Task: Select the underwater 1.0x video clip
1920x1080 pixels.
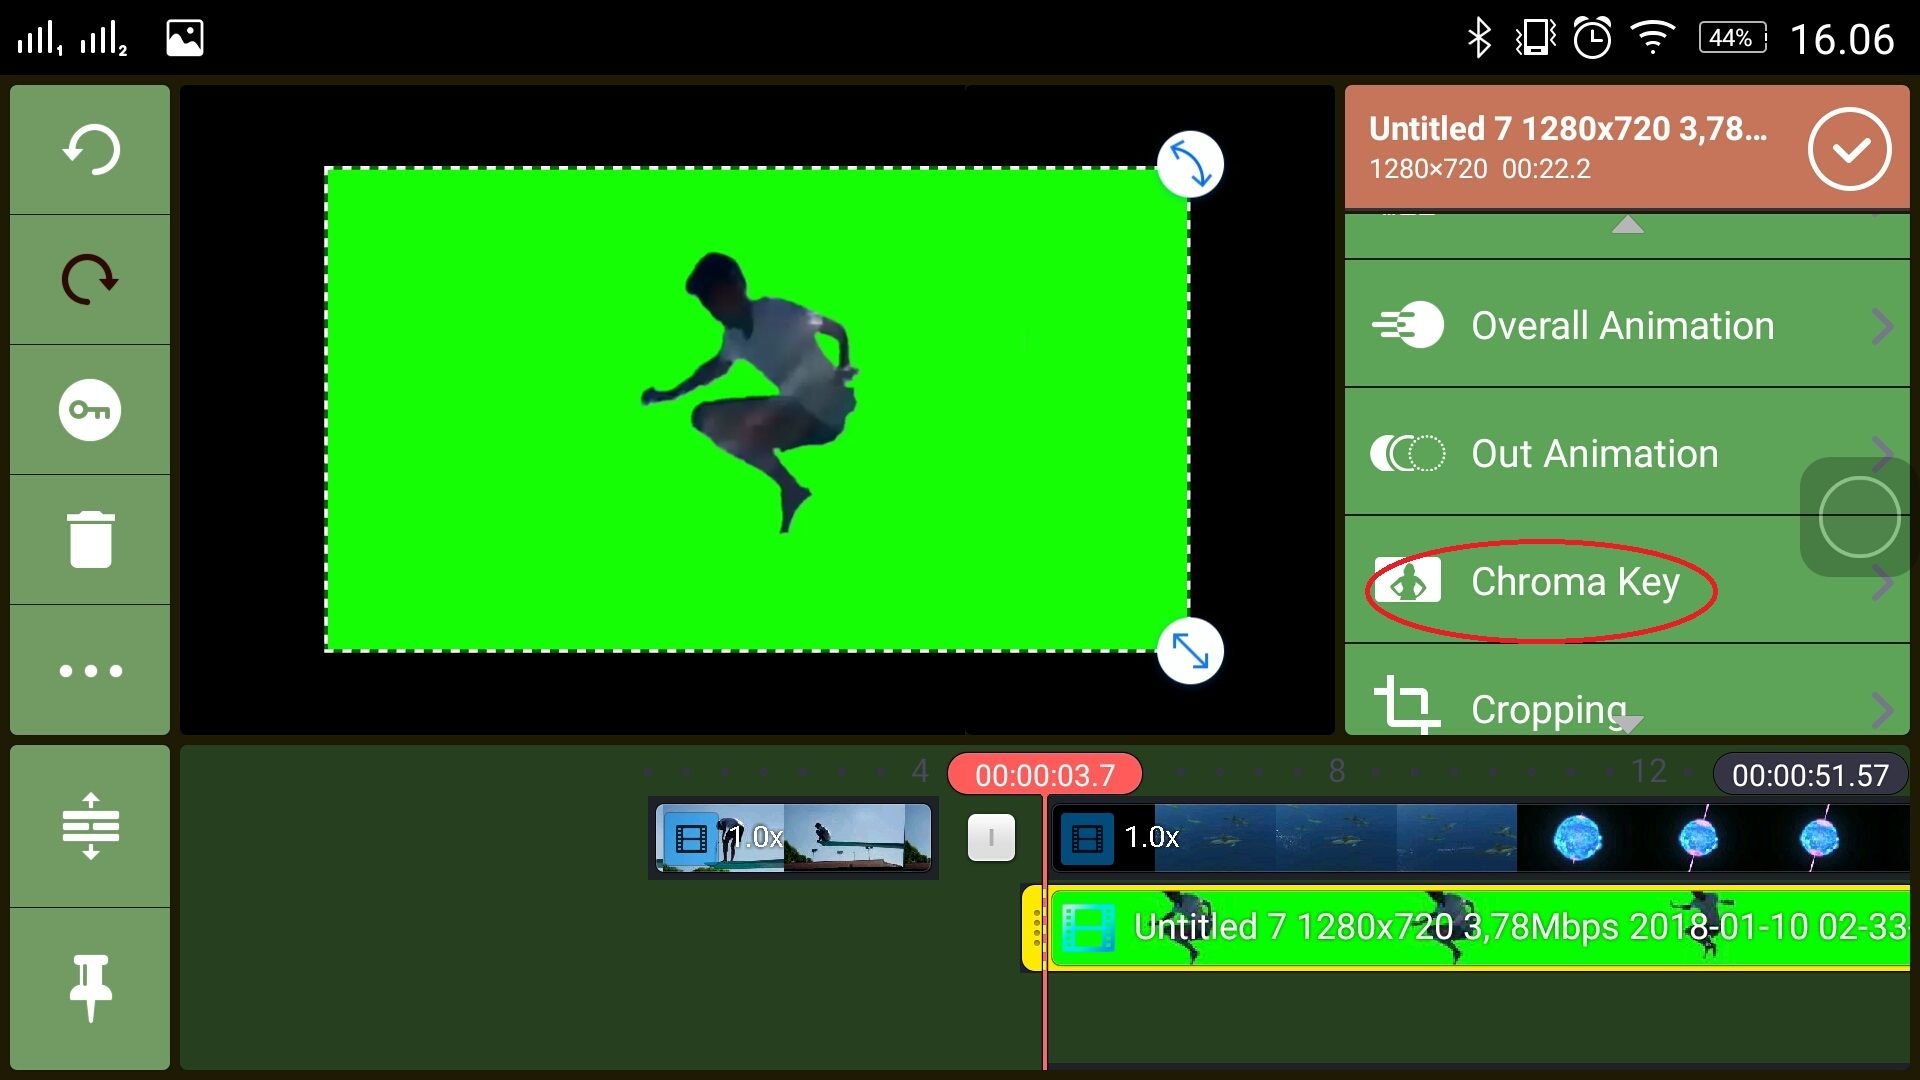Action: click(1480, 837)
